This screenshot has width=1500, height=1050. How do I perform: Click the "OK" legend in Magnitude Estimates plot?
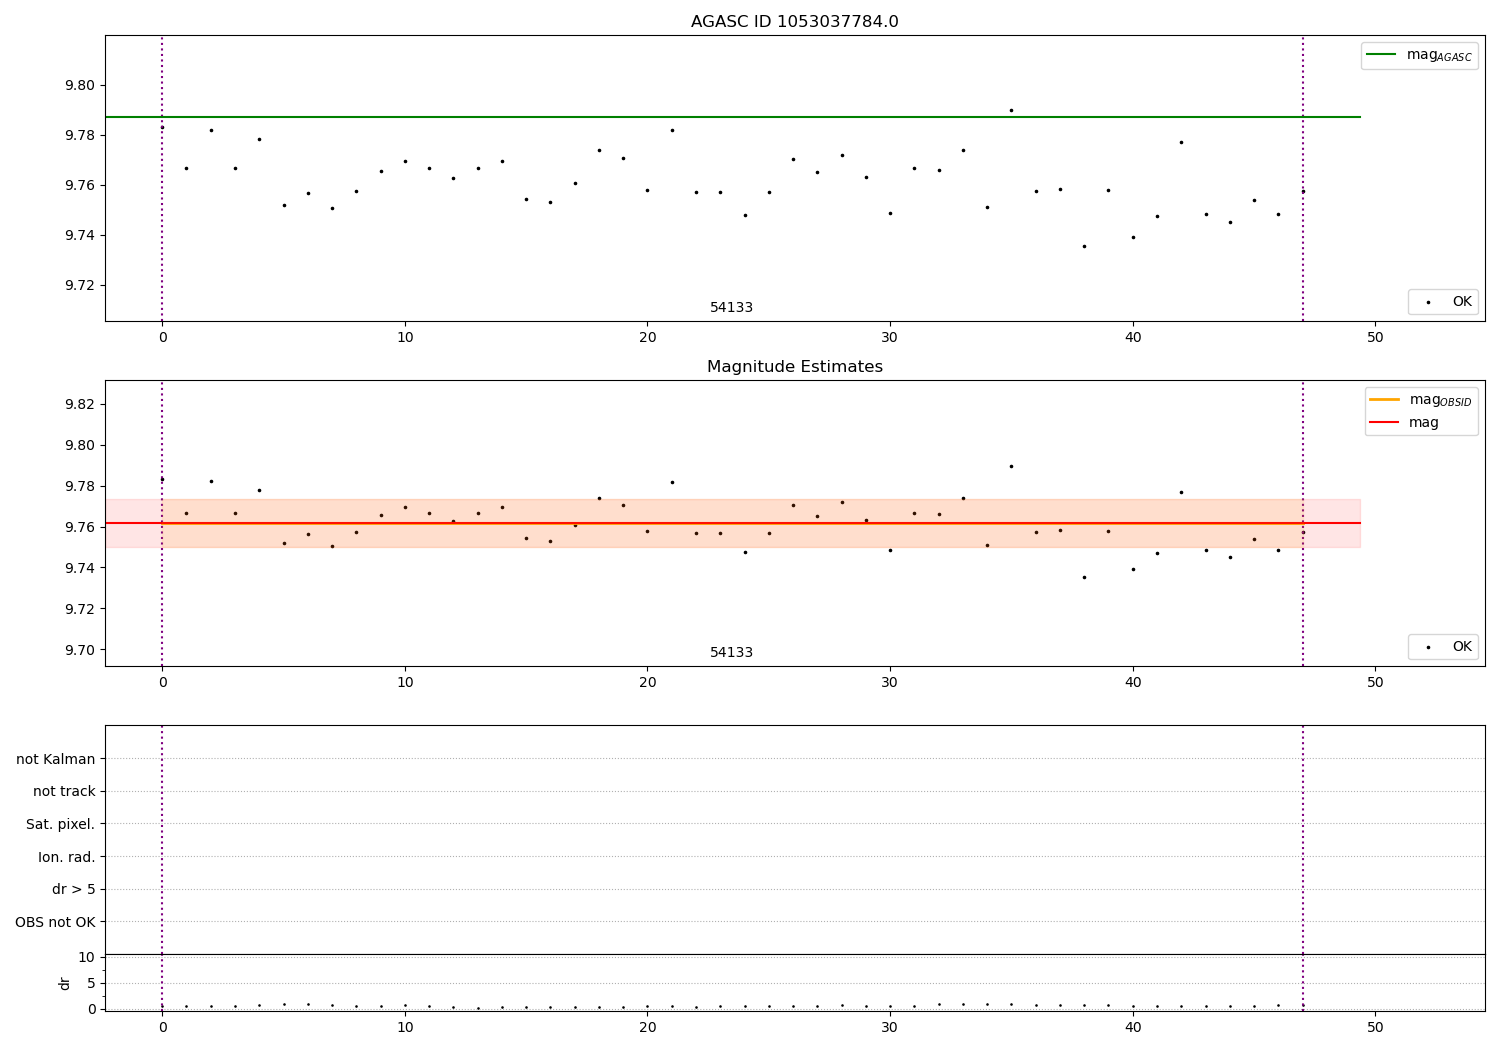(x=1443, y=646)
